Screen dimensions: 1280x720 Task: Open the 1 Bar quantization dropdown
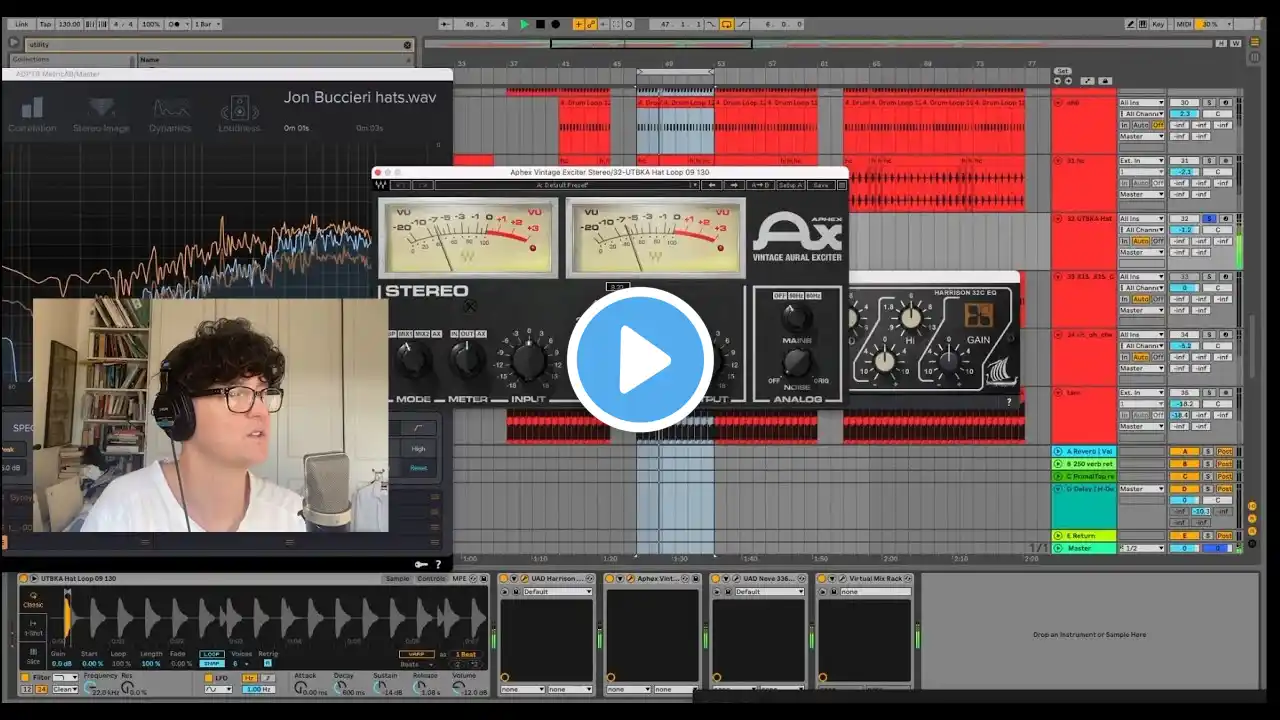207,24
